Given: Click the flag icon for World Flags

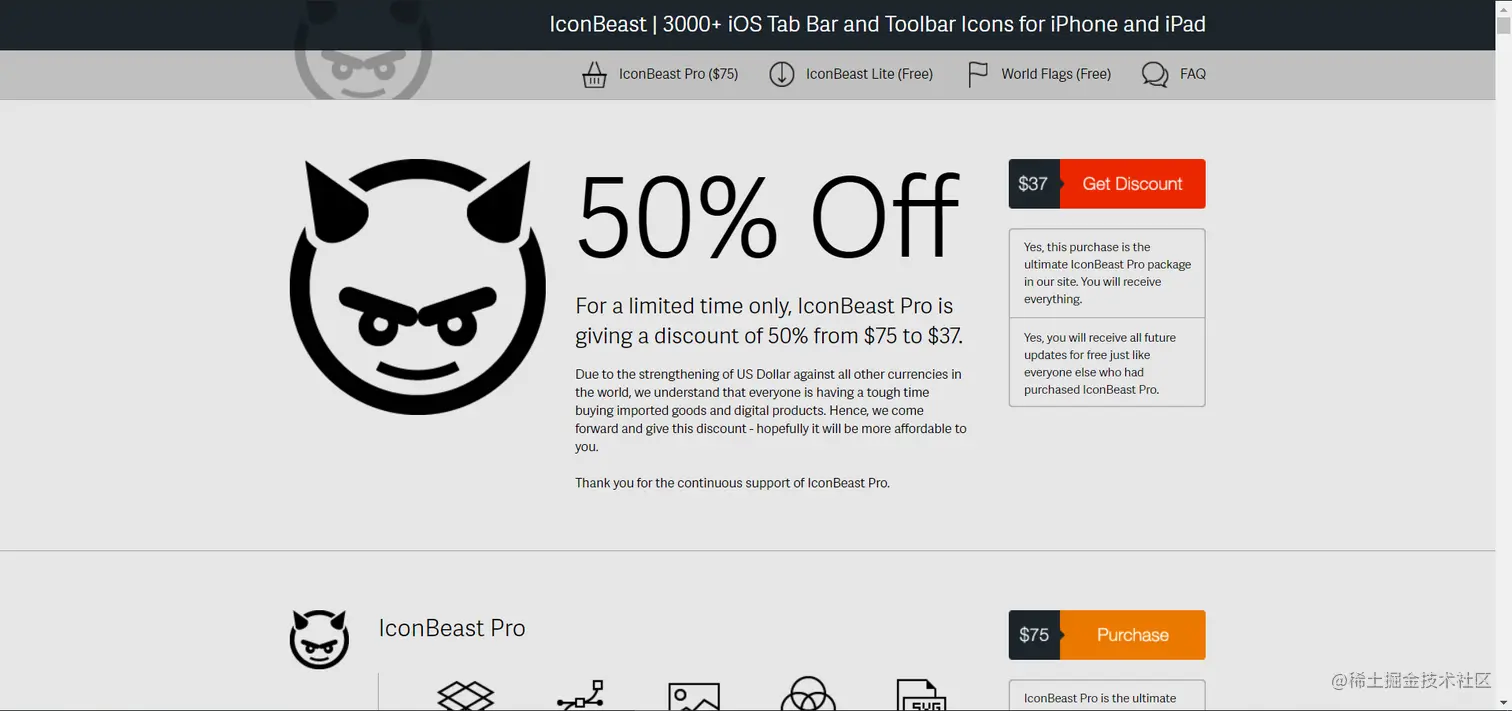Looking at the screenshot, I should (978, 74).
